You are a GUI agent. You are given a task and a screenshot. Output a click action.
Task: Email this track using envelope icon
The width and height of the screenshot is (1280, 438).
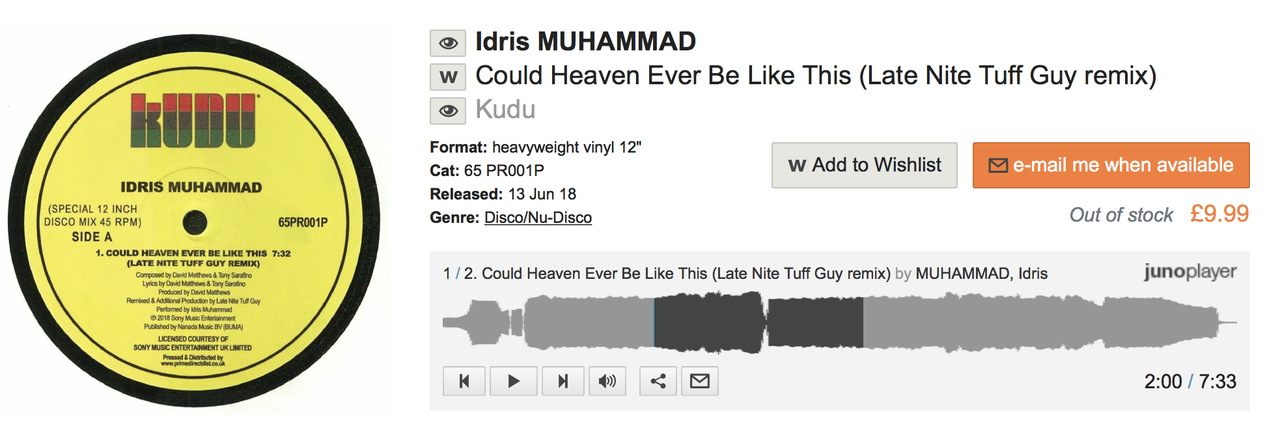coord(699,381)
